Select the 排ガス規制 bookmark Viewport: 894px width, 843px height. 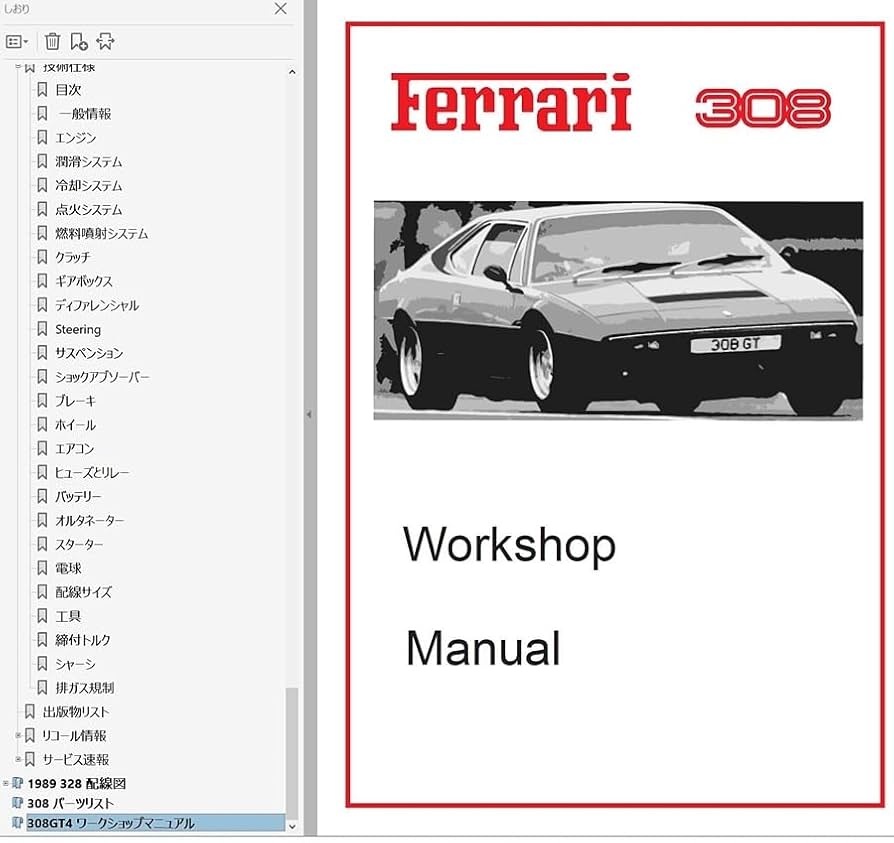tap(84, 688)
